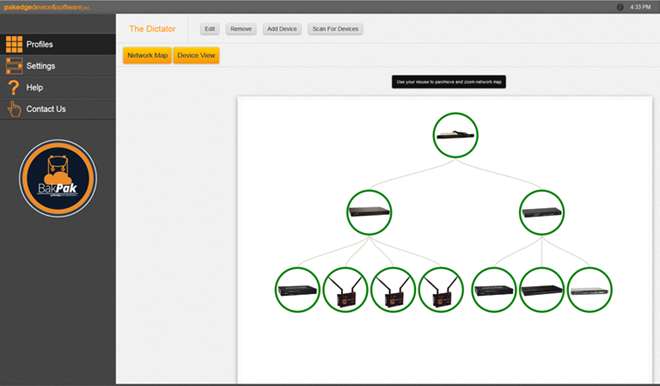Select the left second-level switch node
Viewport: 660px width, 386px height.
[369, 212]
